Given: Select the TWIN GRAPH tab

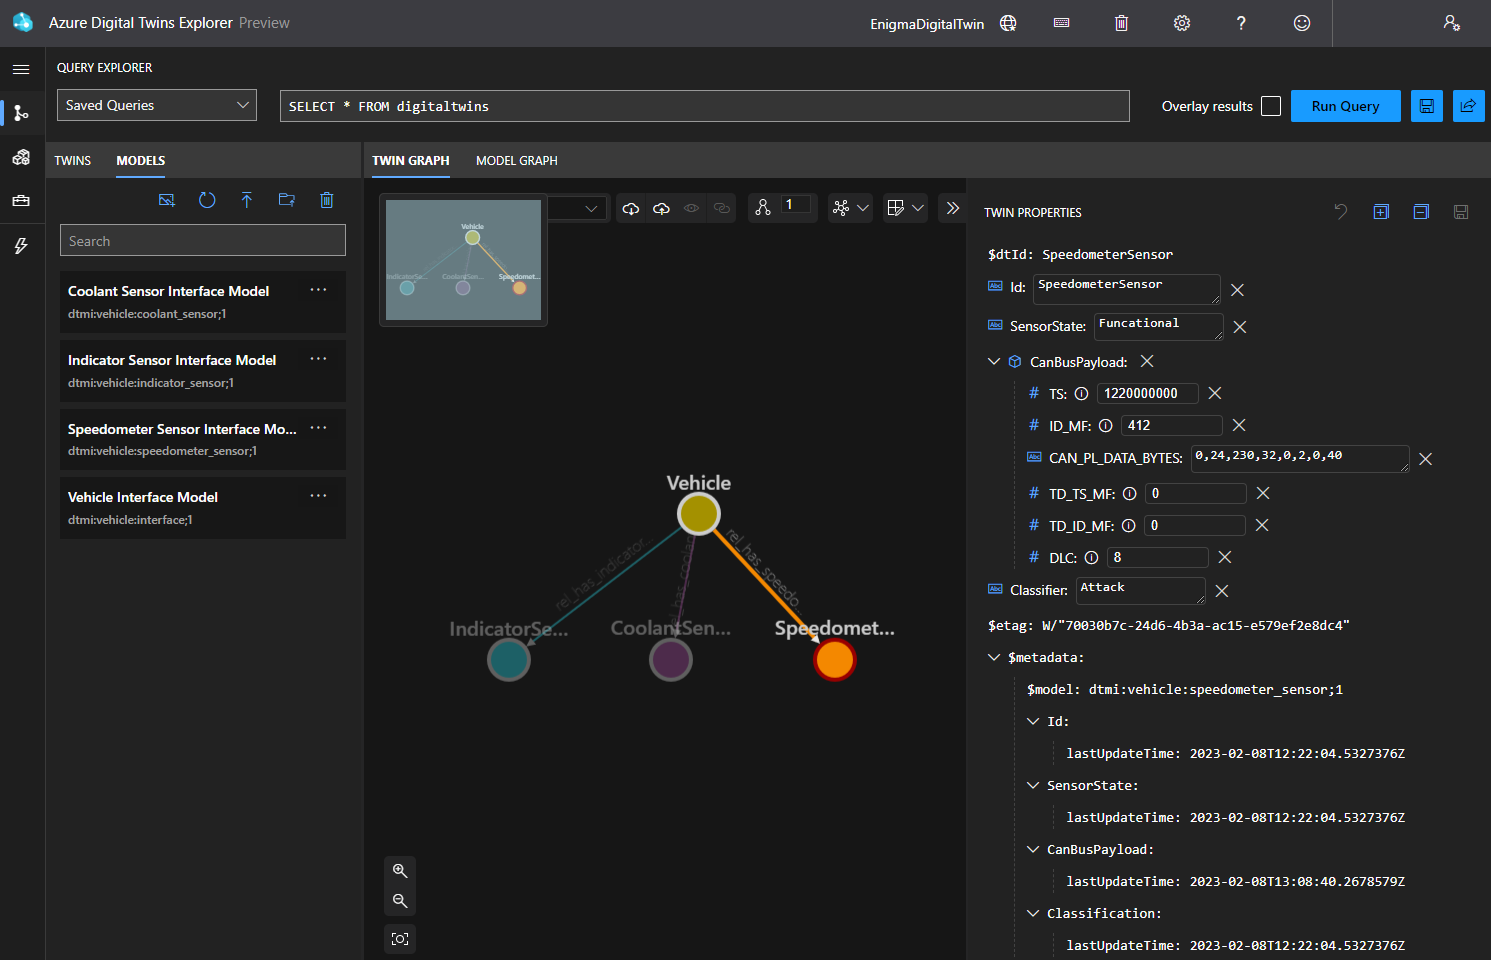Looking at the screenshot, I should click(411, 161).
